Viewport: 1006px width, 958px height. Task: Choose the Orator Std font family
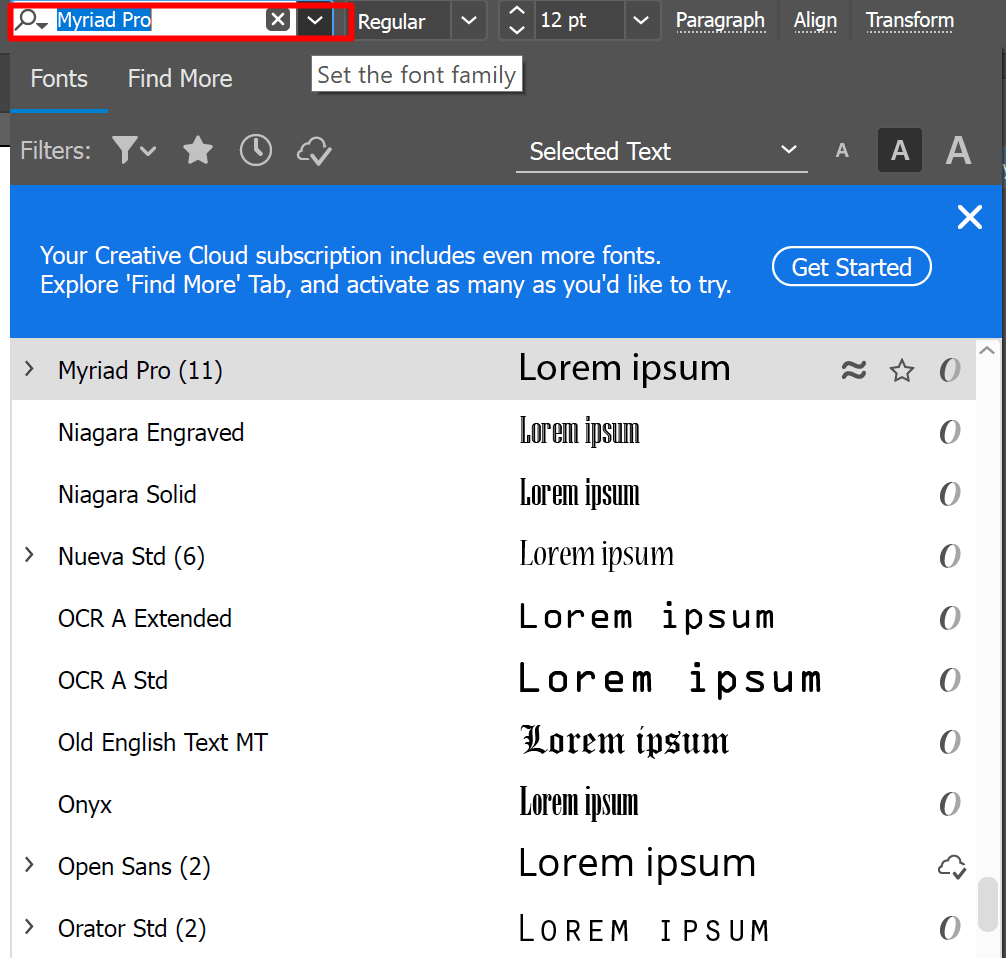click(132, 928)
